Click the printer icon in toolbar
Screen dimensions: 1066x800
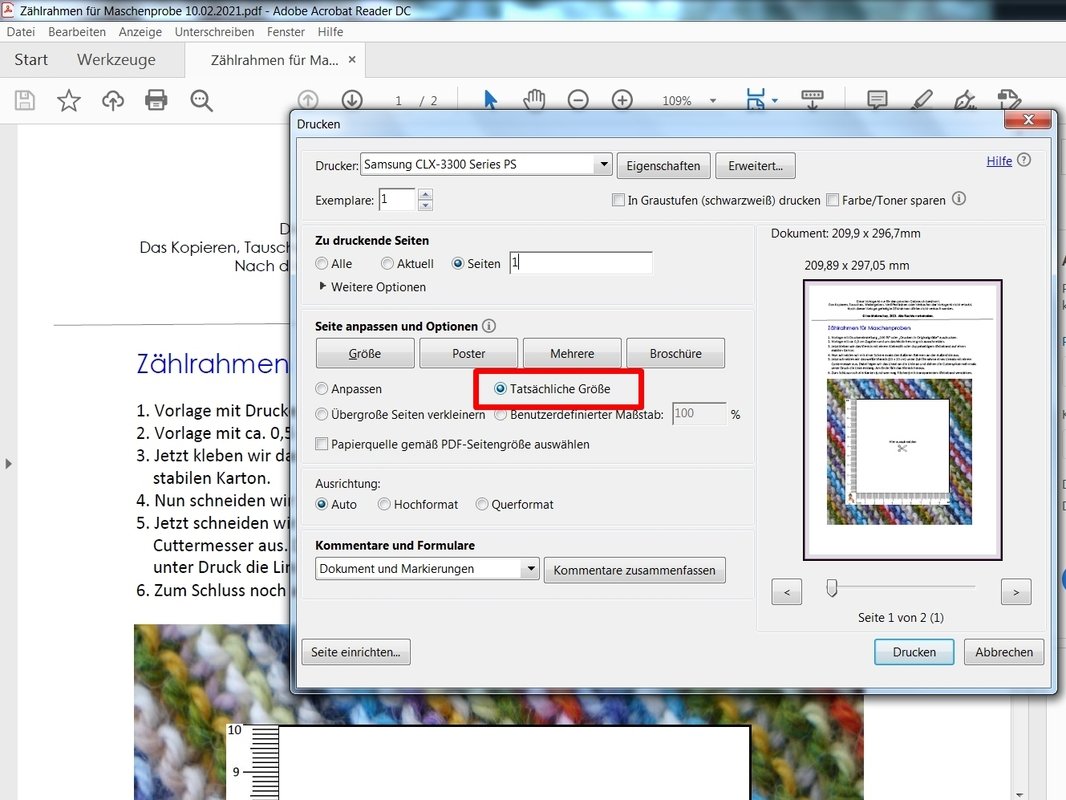pos(156,100)
